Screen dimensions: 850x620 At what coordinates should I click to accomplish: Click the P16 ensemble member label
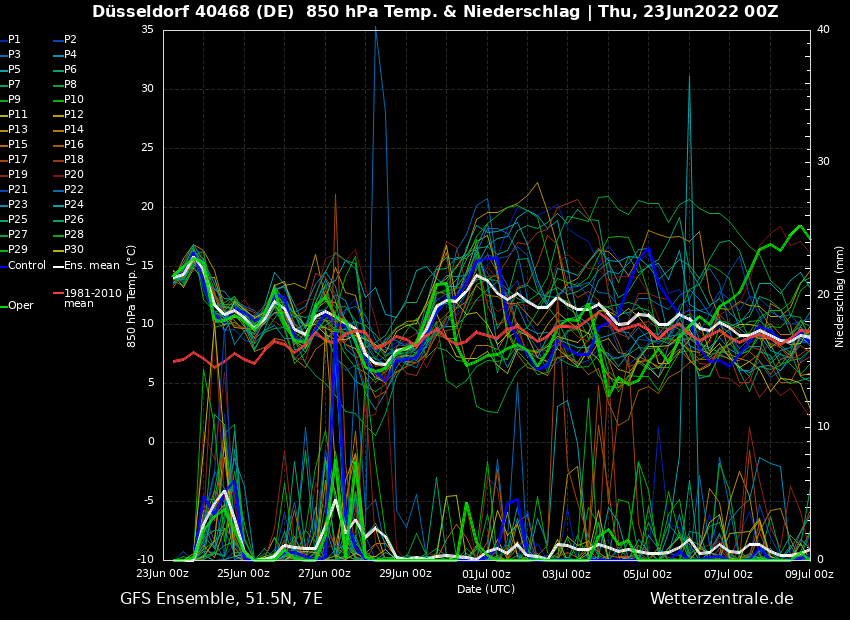click(x=74, y=145)
